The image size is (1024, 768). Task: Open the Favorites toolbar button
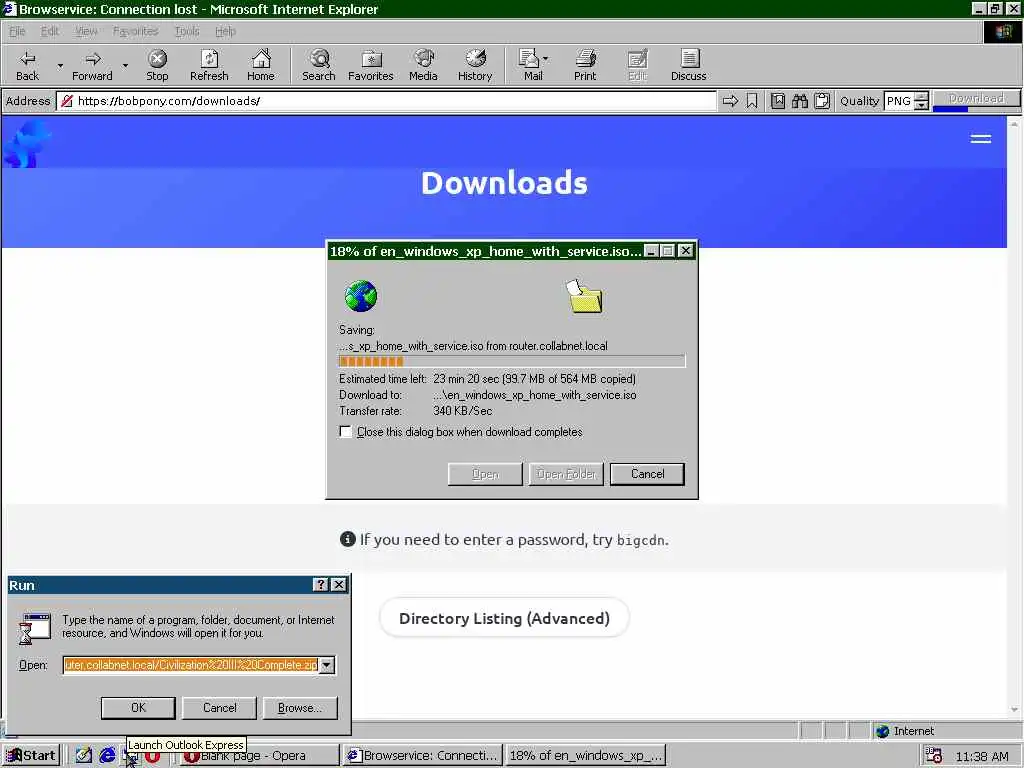coord(371,65)
